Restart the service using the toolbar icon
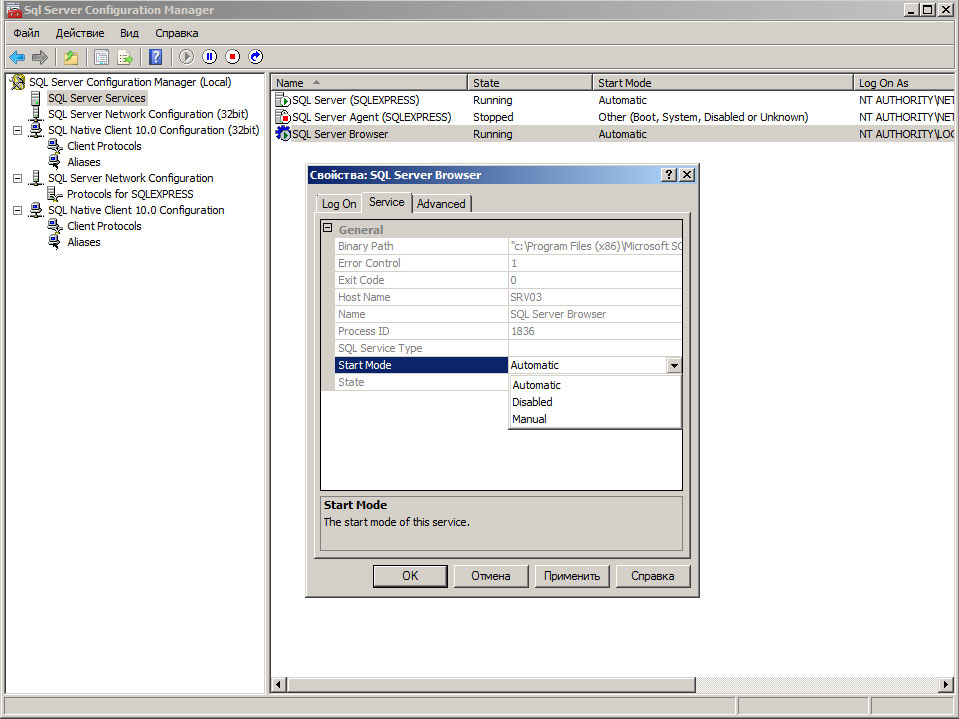959x719 pixels. 256,57
